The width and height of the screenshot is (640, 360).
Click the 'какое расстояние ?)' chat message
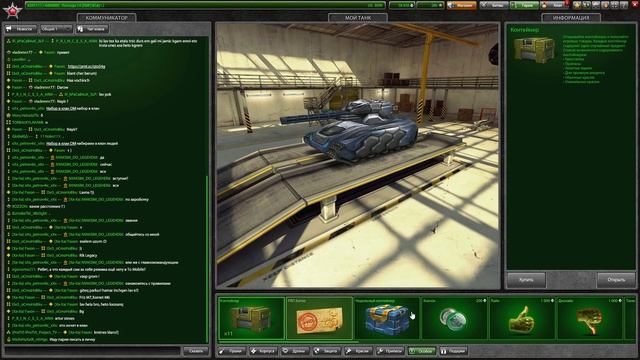(x=47, y=207)
